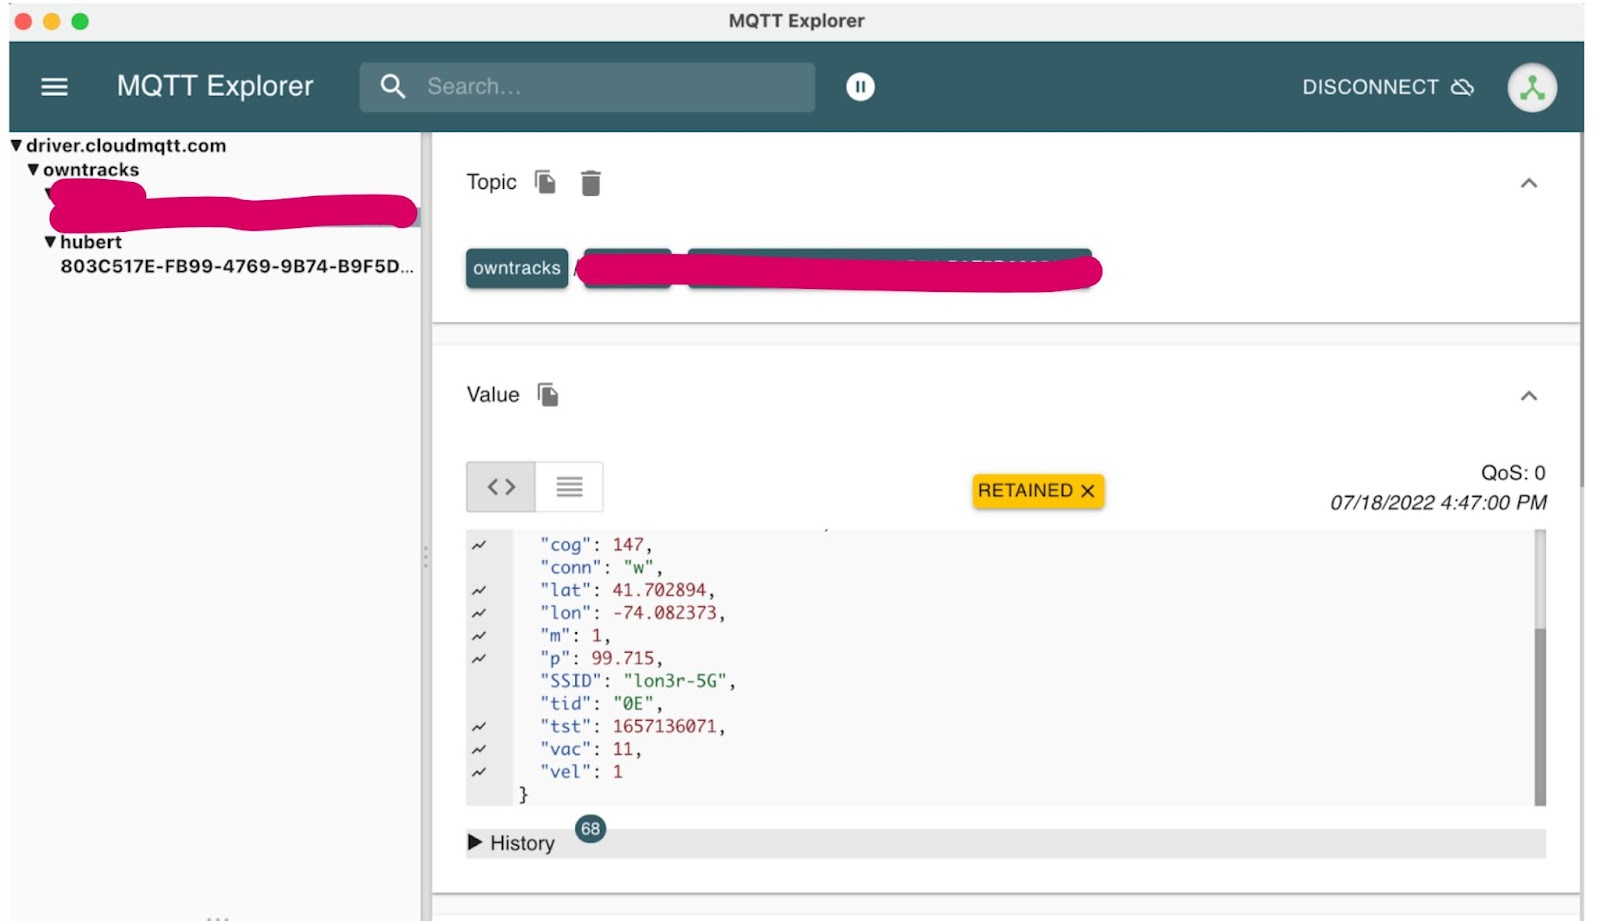Screen dimensions: 1600x921
Task: Show chart for "tst" value
Action: click(479, 726)
